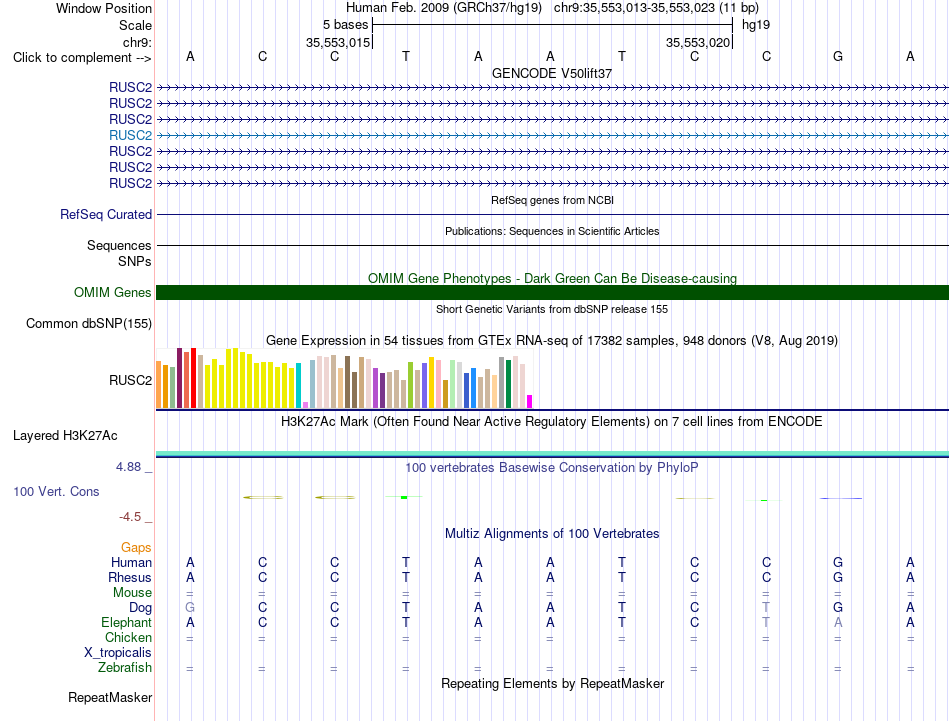Click the RUSC2 label beside the GTEx bar chart

pos(130,380)
